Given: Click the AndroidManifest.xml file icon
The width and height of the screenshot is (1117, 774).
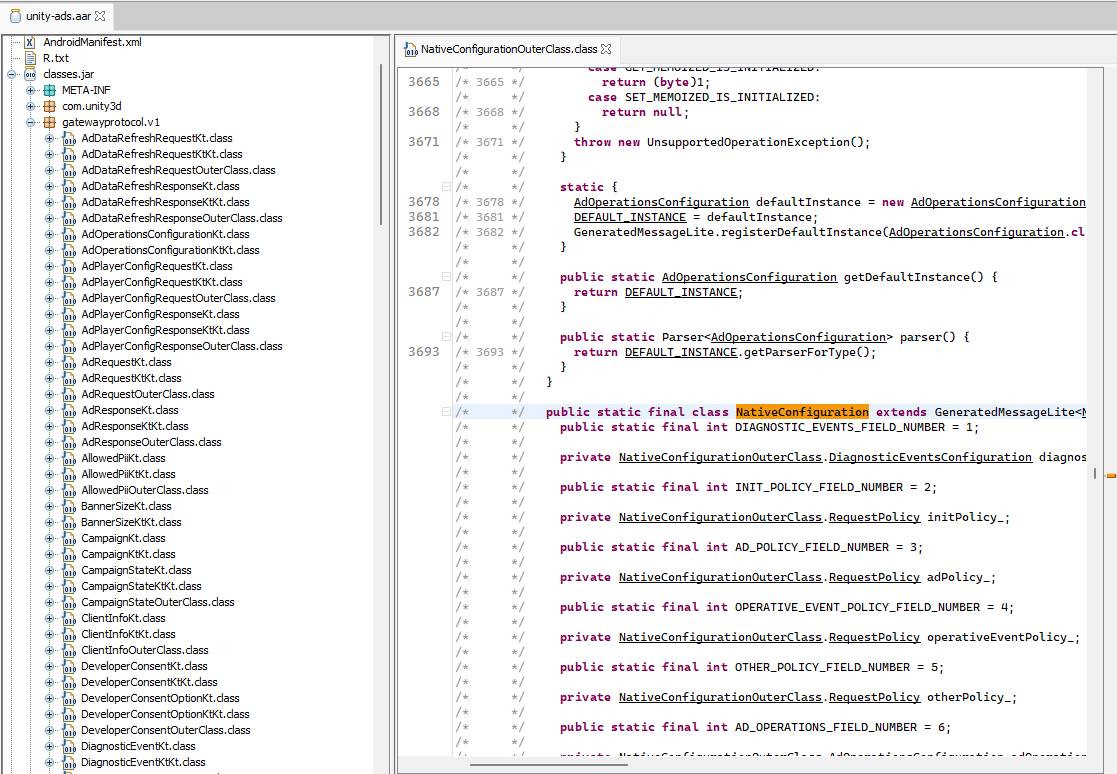Looking at the screenshot, I should click(30, 42).
